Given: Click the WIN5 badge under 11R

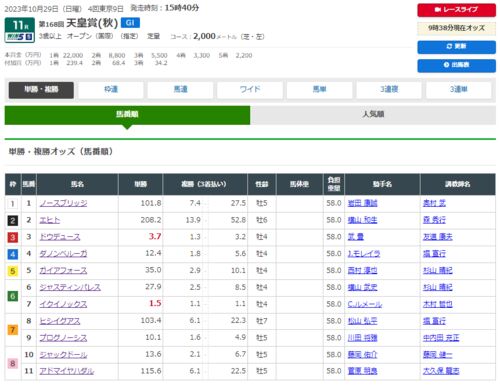Looking at the screenshot, I should (x=20, y=37).
